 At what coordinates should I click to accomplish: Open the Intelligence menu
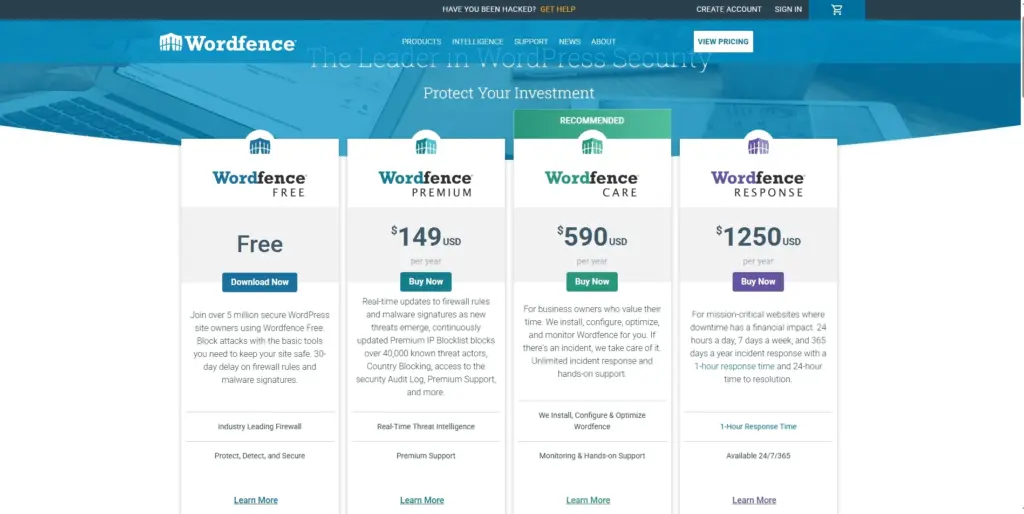coord(477,42)
